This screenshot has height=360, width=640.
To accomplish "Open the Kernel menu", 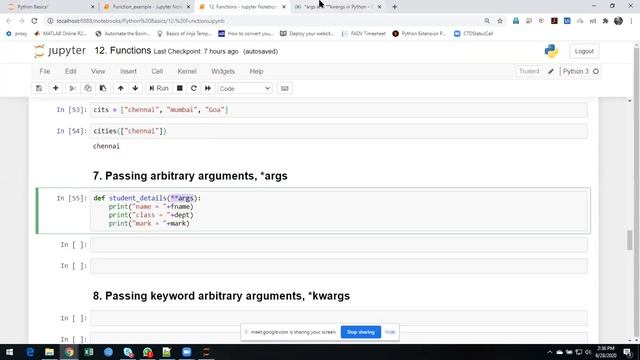I will (x=187, y=71).
